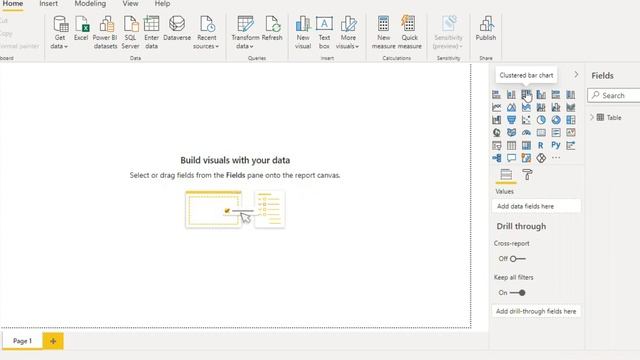640x360 pixels.
Task: Select the Stacked bar chart visual
Action: click(496, 95)
